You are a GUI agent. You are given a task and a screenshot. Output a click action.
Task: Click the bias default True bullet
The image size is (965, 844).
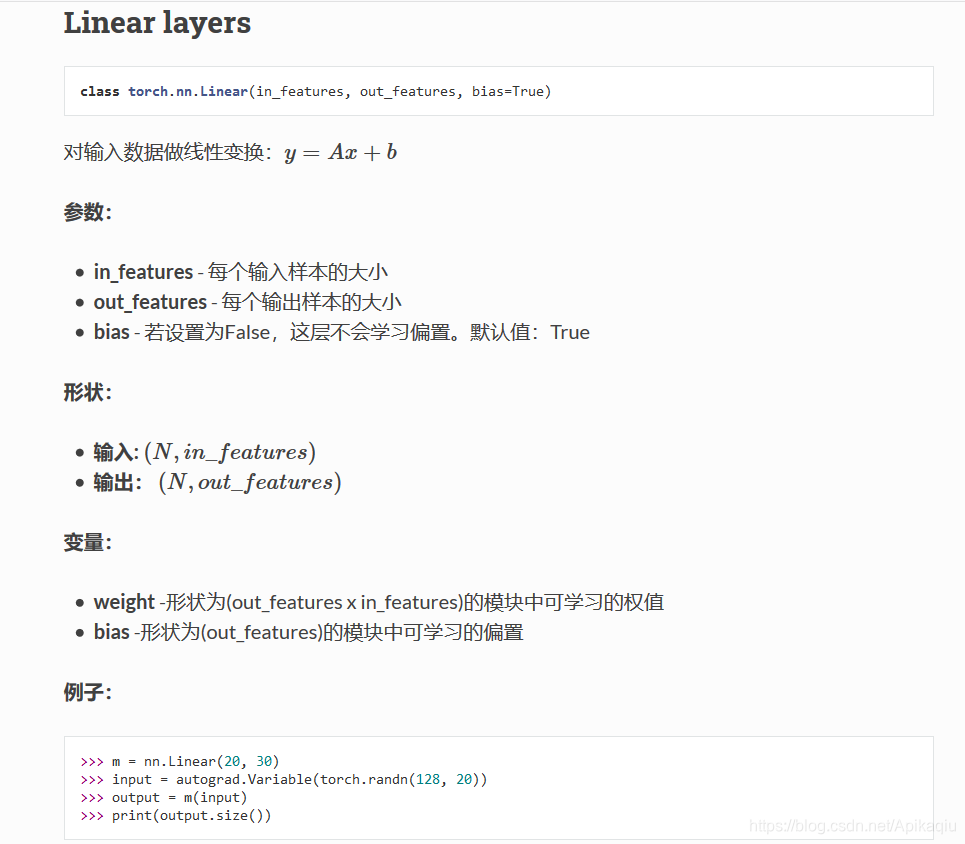click(342, 332)
